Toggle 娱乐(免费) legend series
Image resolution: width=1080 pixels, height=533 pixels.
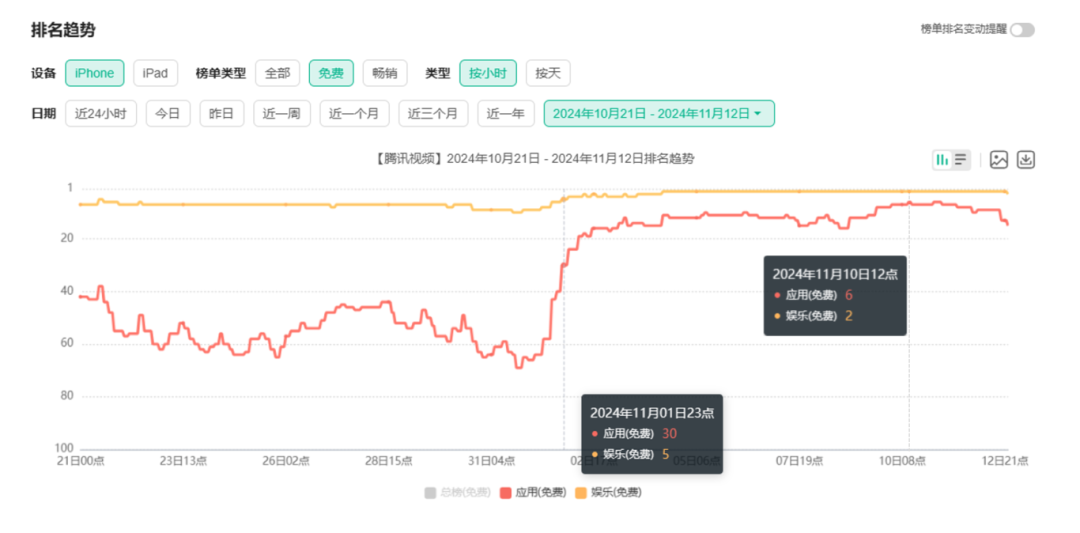[x=609, y=492]
